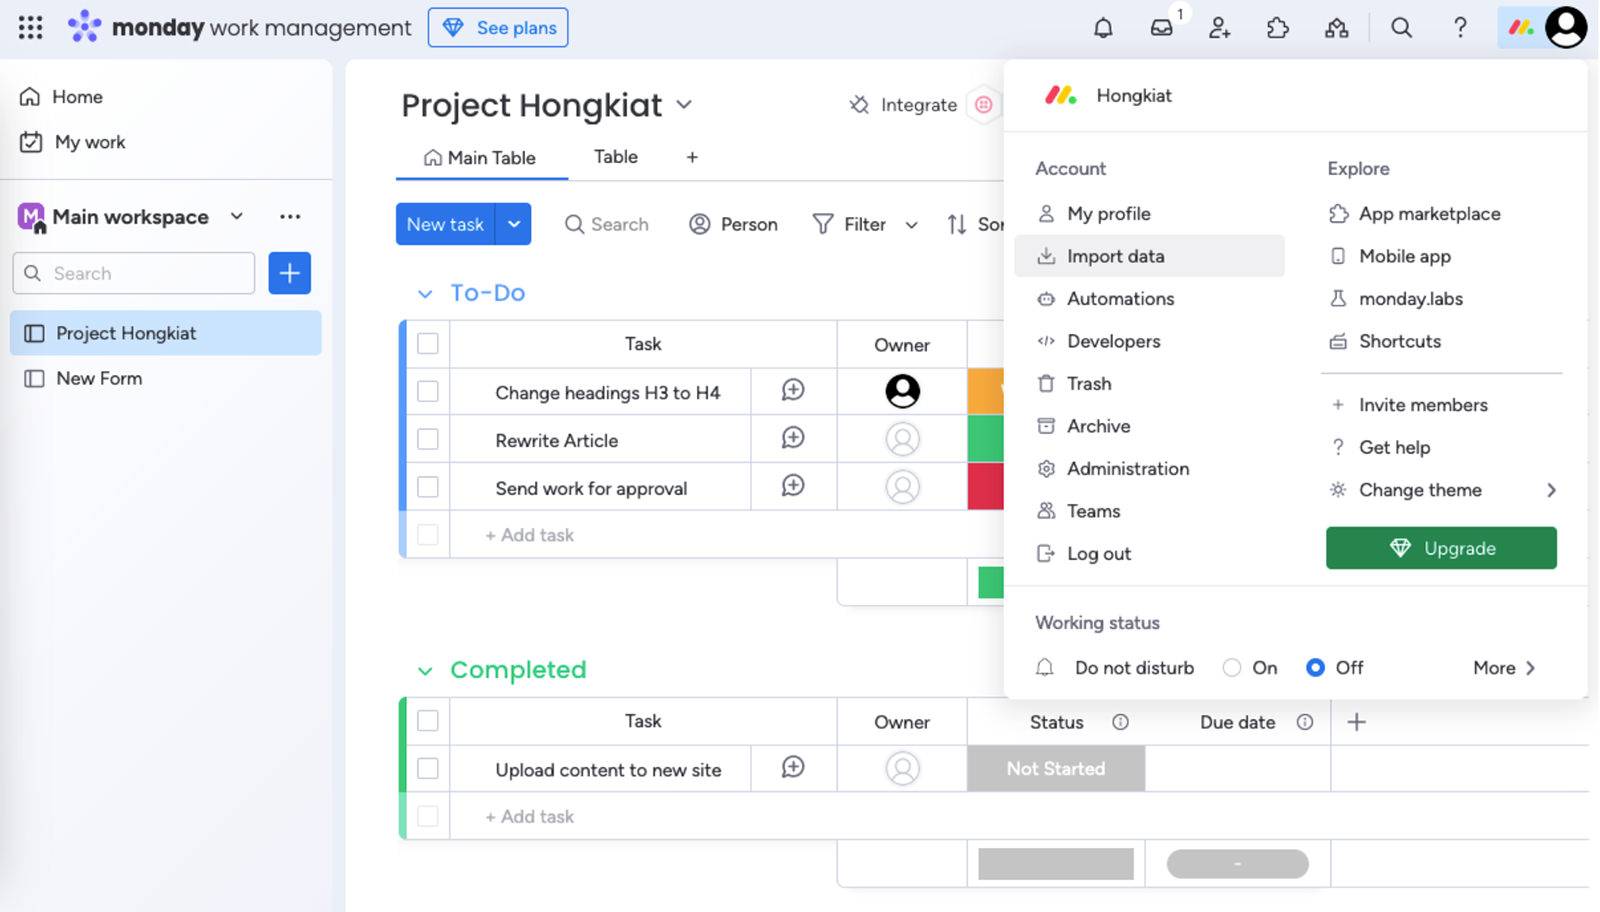Click Add task row in To-Do group
Image resolution: width=1600 pixels, height=912 pixels.
[530, 535]
